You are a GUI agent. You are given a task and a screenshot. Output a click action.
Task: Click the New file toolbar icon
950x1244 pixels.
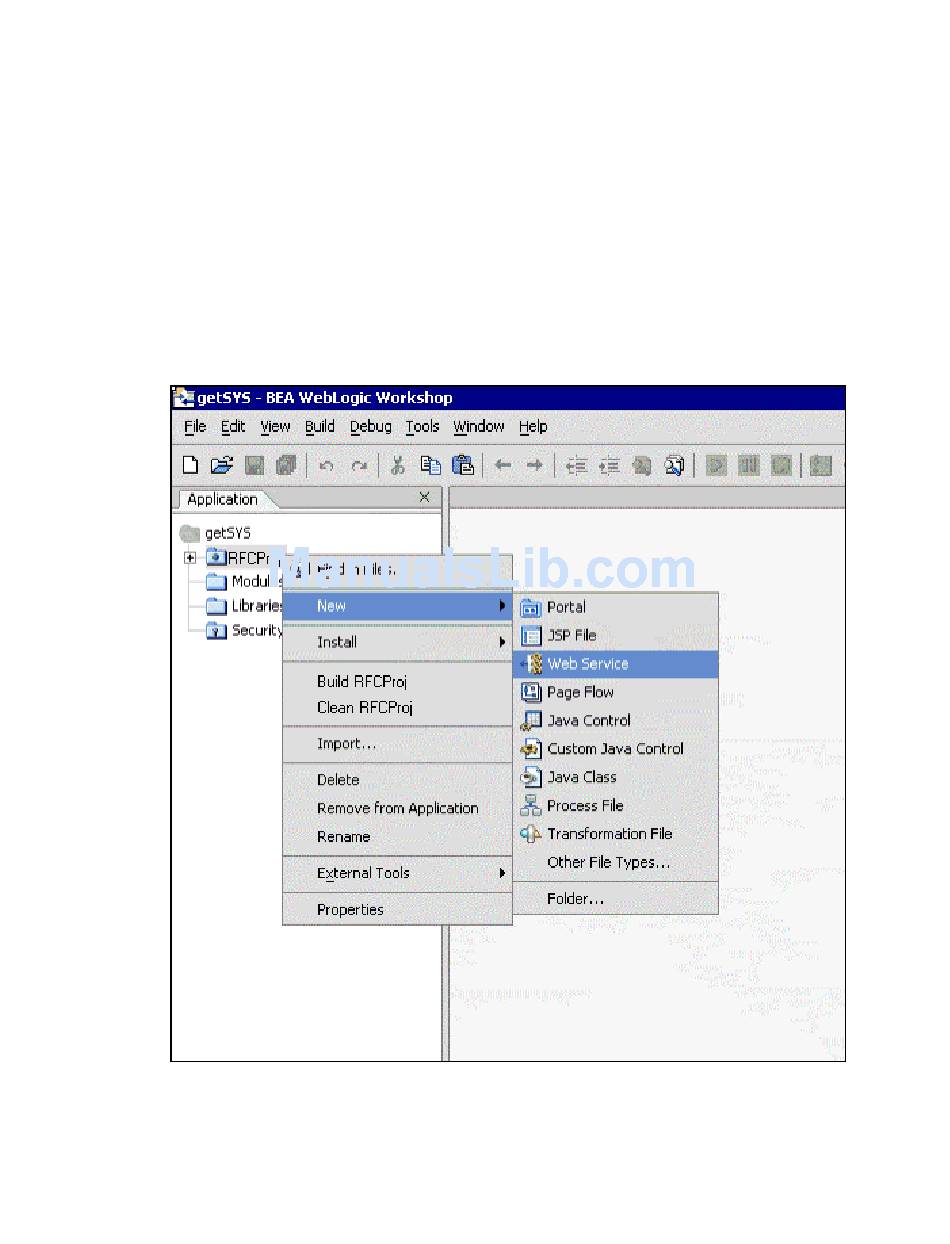190,465
